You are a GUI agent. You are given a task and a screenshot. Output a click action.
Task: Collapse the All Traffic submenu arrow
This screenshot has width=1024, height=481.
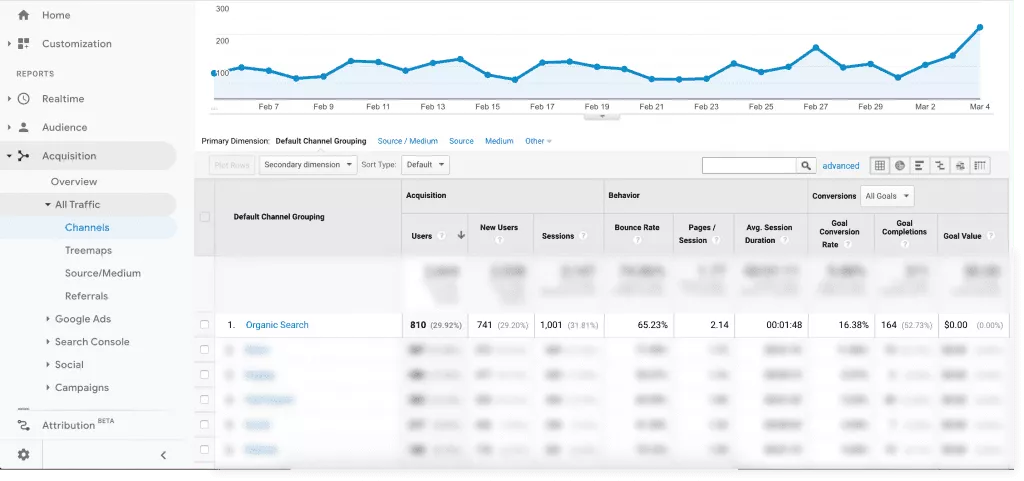point(48,204)
